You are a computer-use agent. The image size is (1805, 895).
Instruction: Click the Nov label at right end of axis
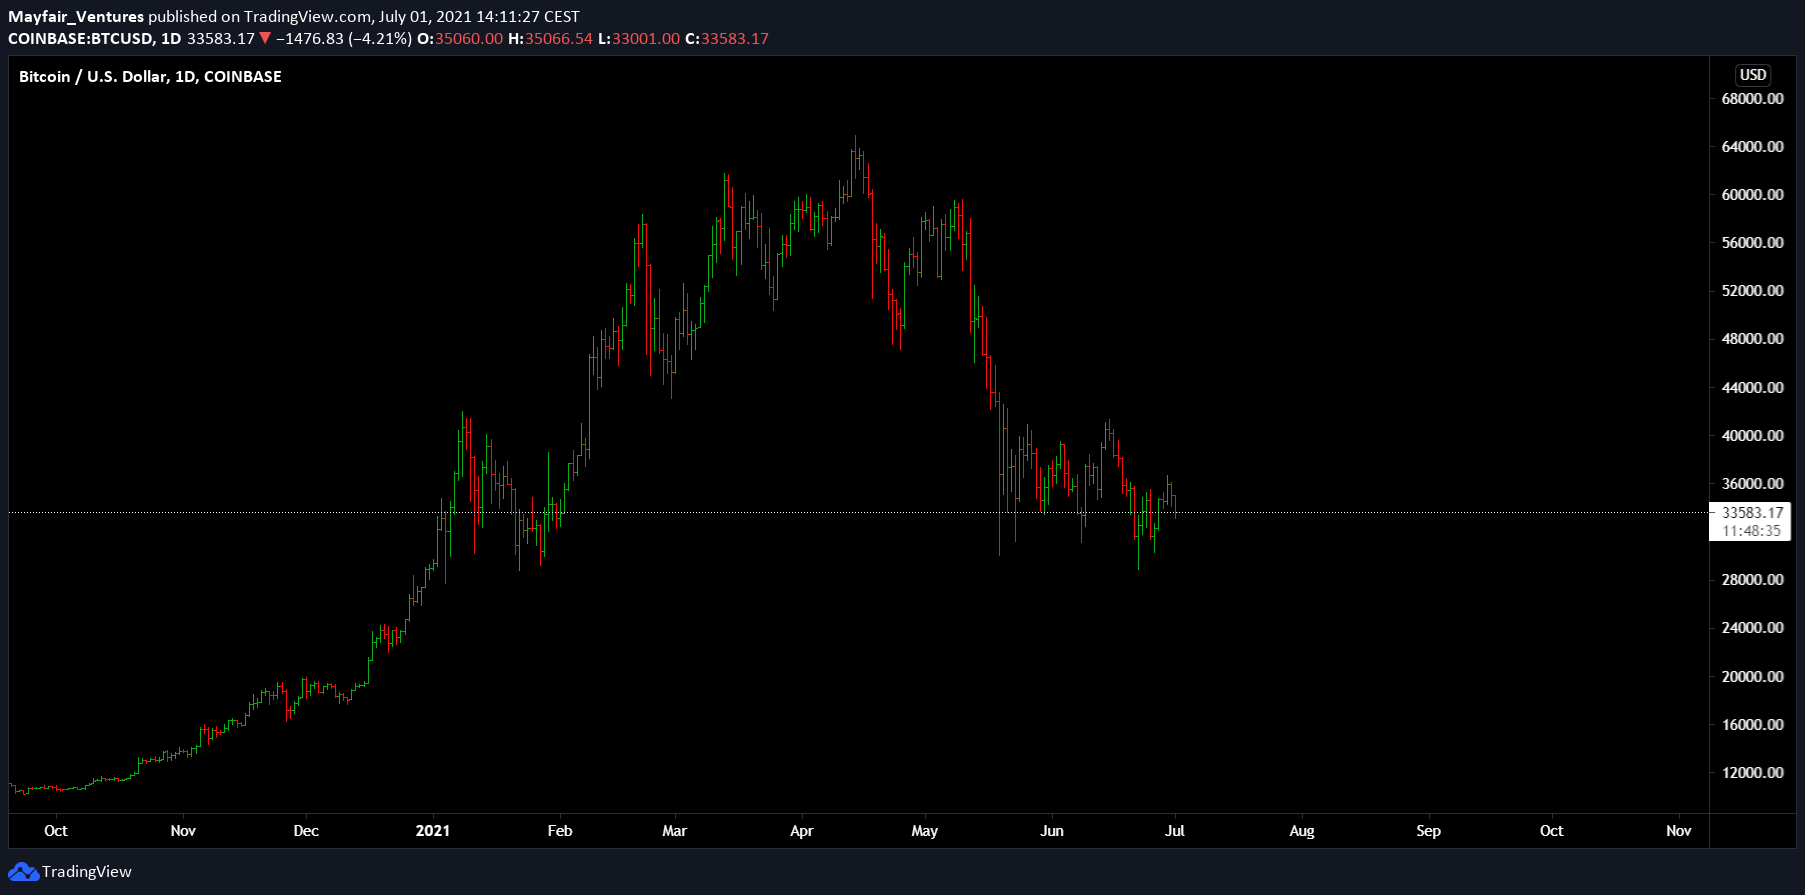pyautogui.click(x=1679, y=831)
